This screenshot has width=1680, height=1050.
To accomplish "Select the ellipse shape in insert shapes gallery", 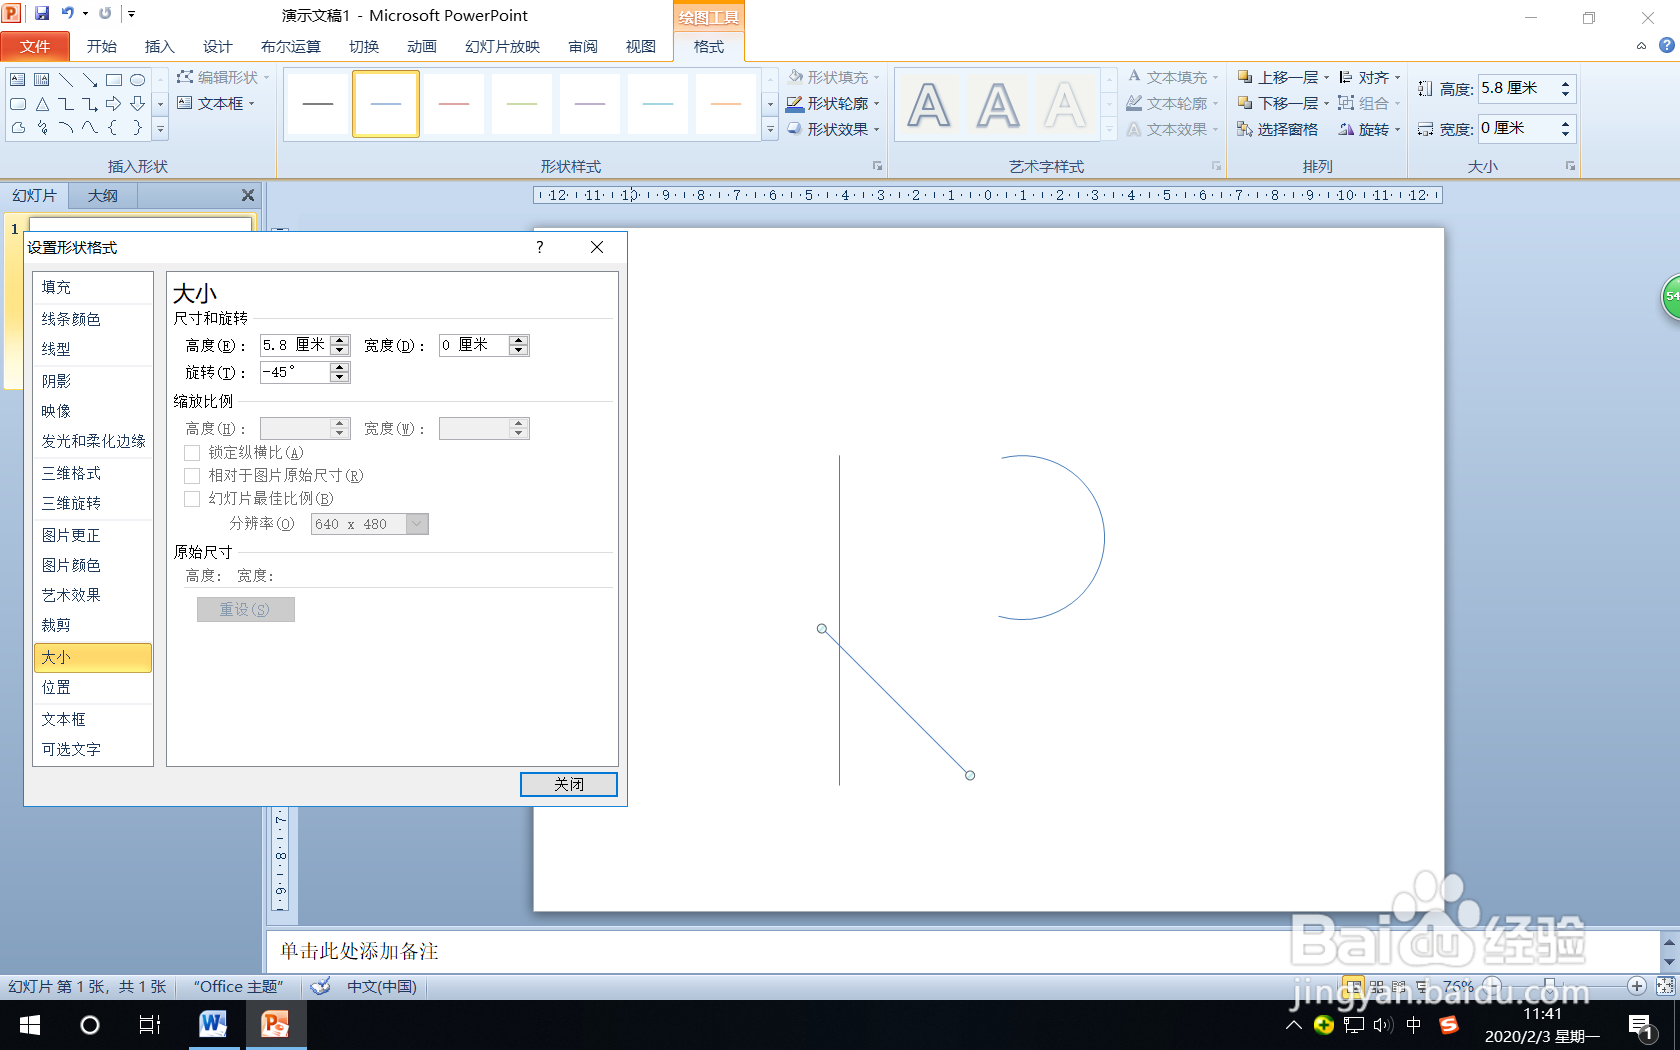I will [x=136, y=79].
